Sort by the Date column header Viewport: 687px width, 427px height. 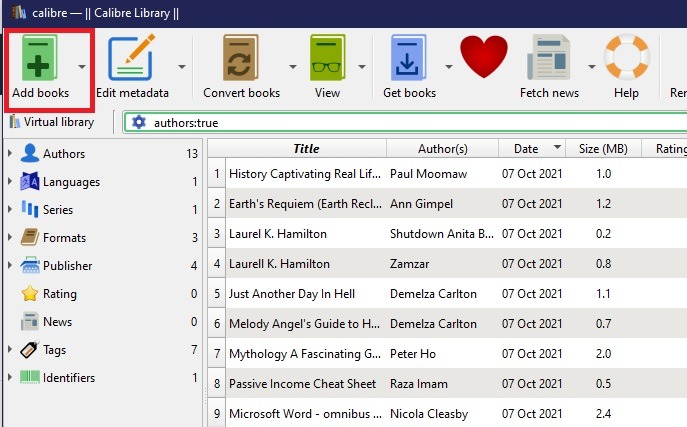click(x=532, y=148)
